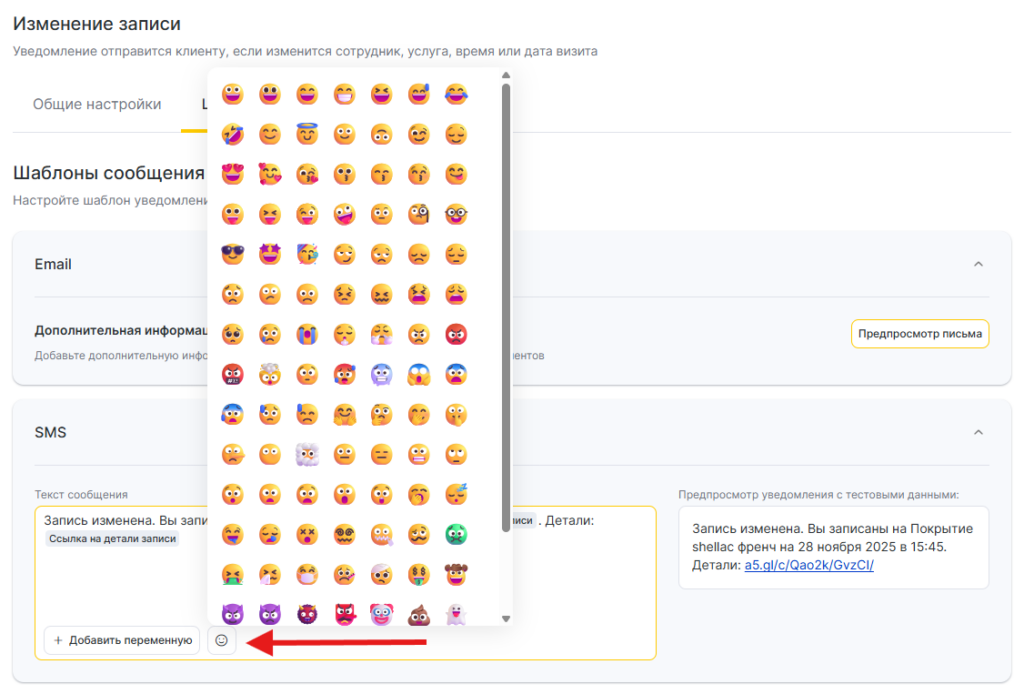
Task: Select the sleeping face with Zzz emoji
Action: tap(456, 494)
